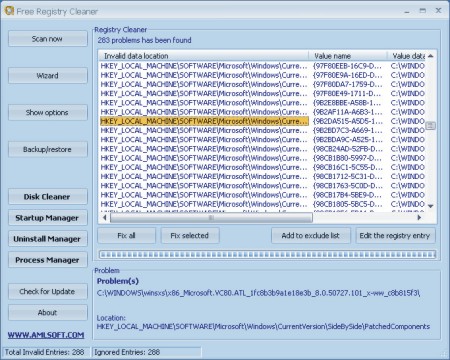This screenshot has width=450, height=360.
Task: Select row with value {97F80DA7-1759-D...
Action: click(x=263, y=84)
